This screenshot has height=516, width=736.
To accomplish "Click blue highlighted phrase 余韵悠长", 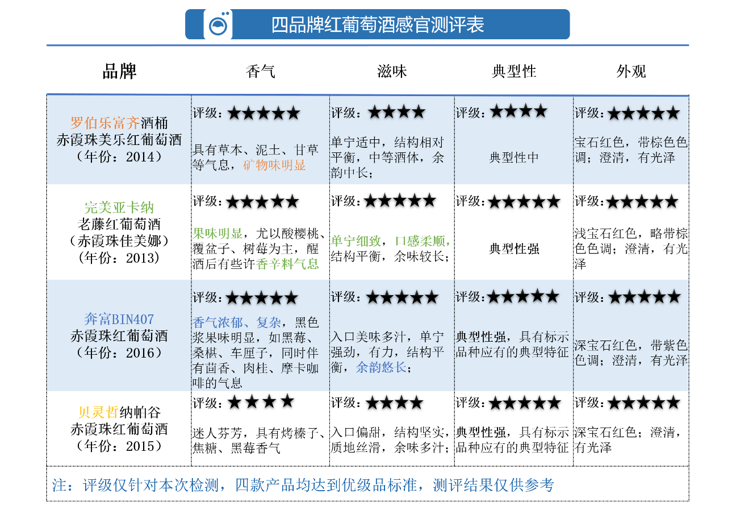I will point(381,368).
